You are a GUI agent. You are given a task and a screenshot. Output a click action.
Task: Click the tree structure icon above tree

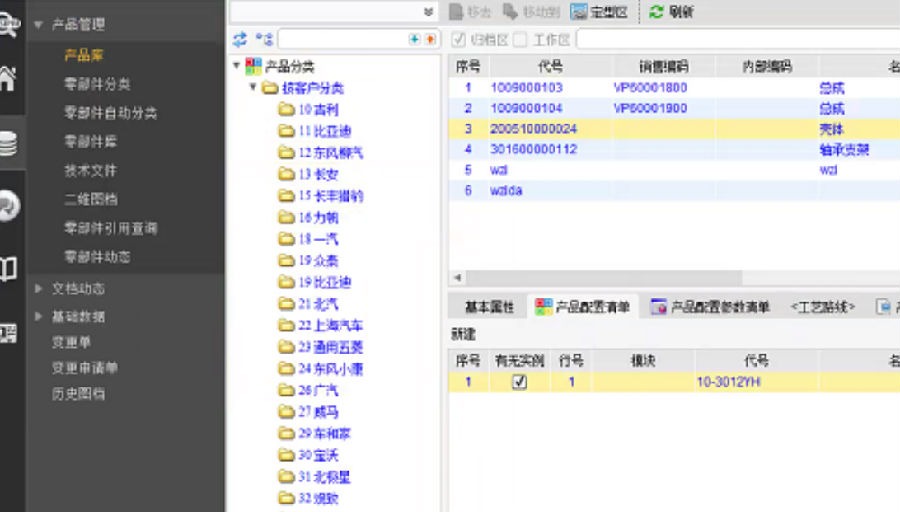point(264,39)
